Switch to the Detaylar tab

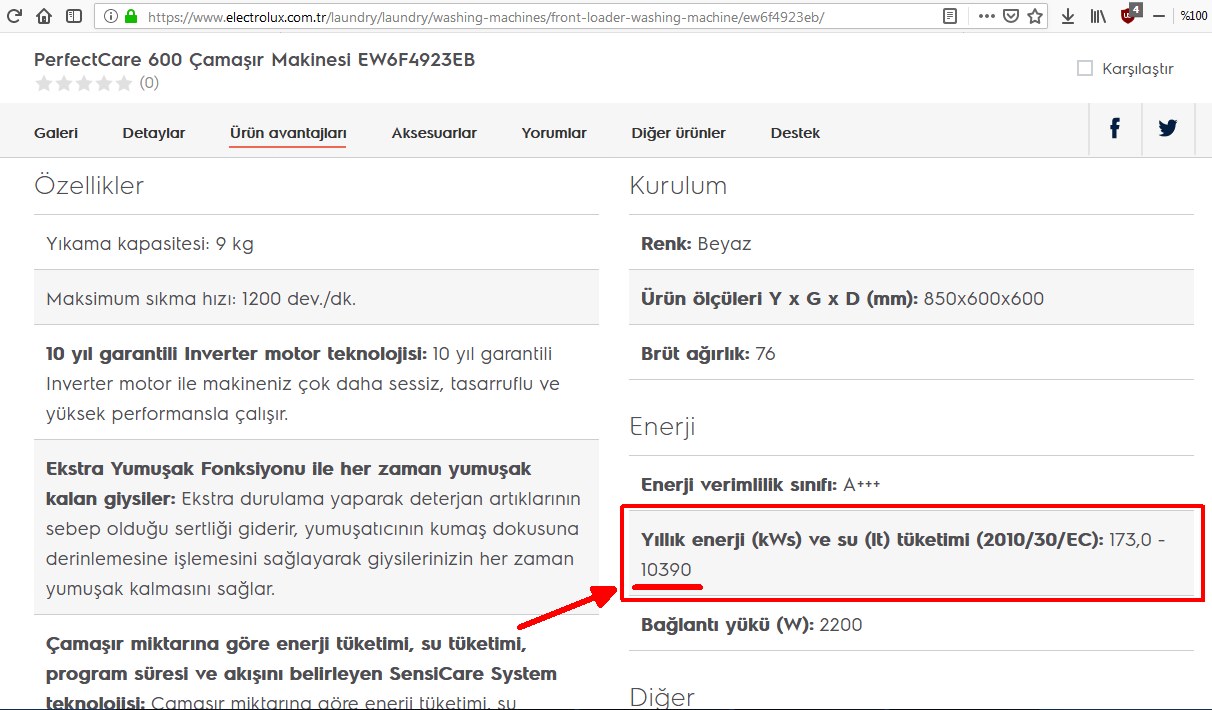click(x=154, y=133)
